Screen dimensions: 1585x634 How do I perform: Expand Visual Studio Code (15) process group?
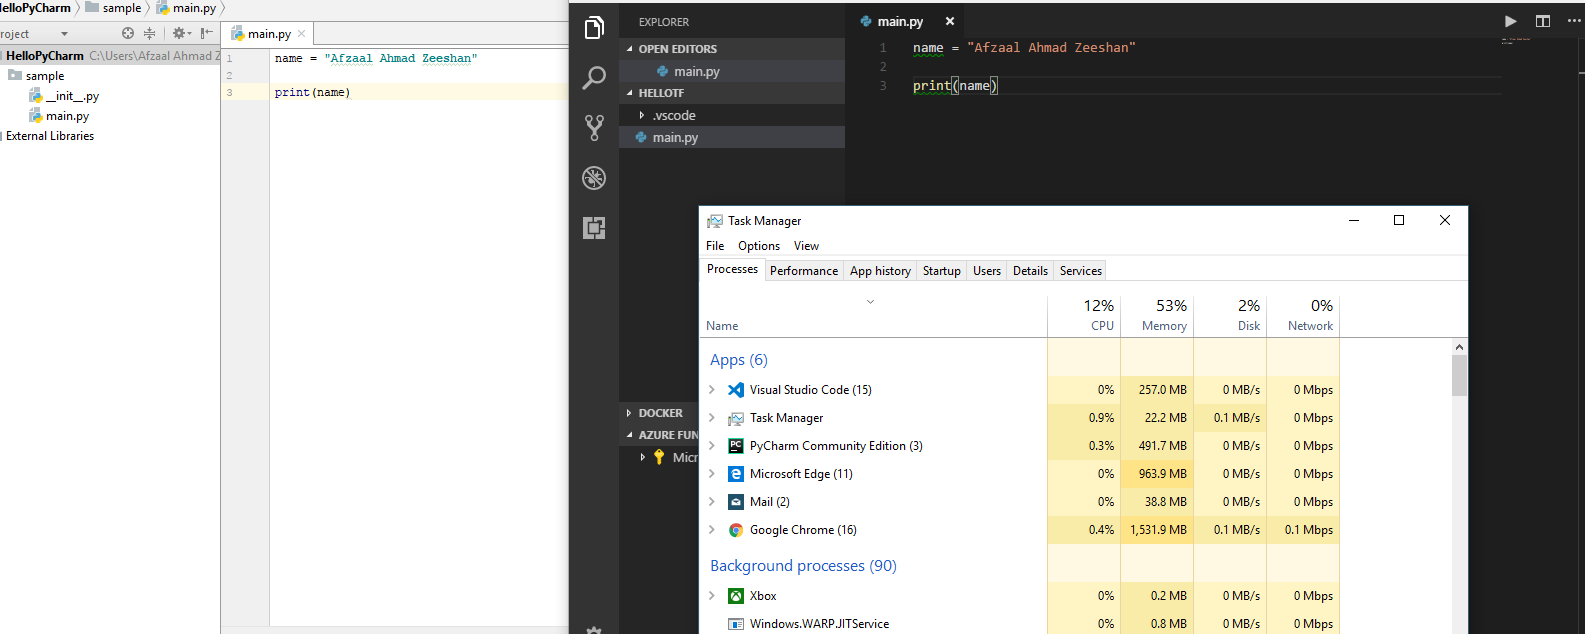(x=712, y=390)
